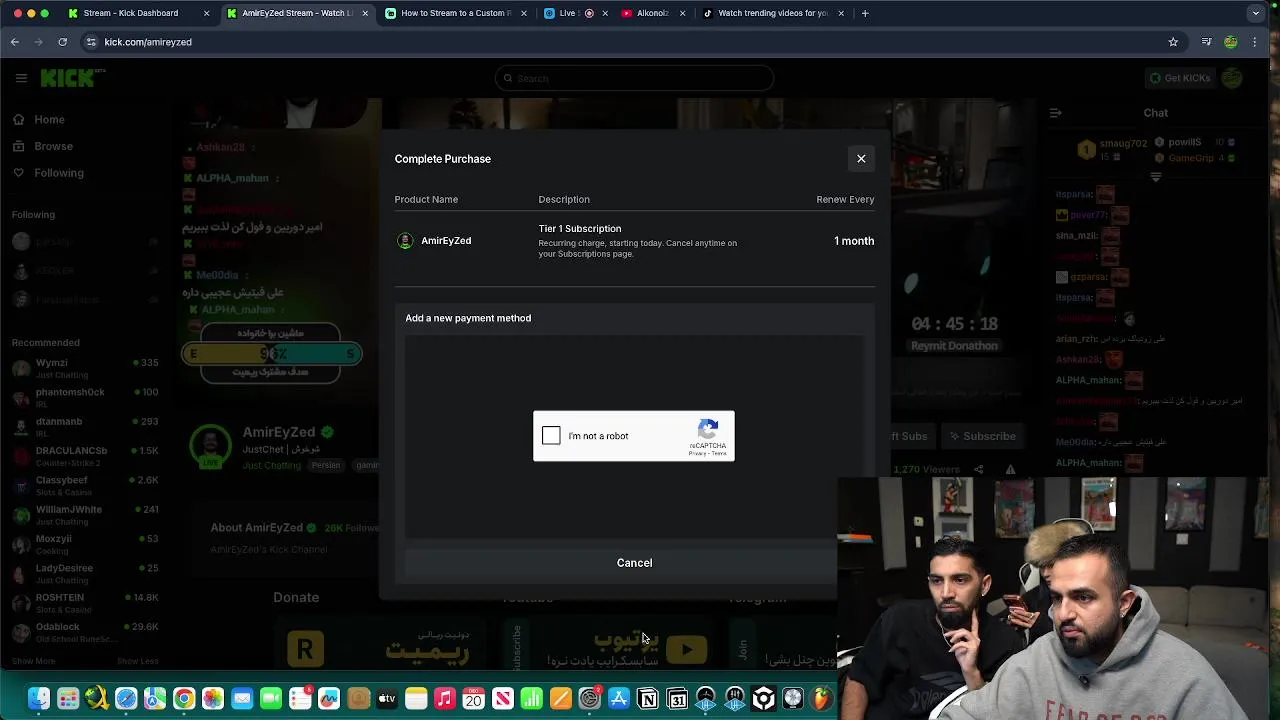Open dtanmanb recommended channel
Image resolution: width=1280 pixels, height=720 pixels.
[85, 426]
